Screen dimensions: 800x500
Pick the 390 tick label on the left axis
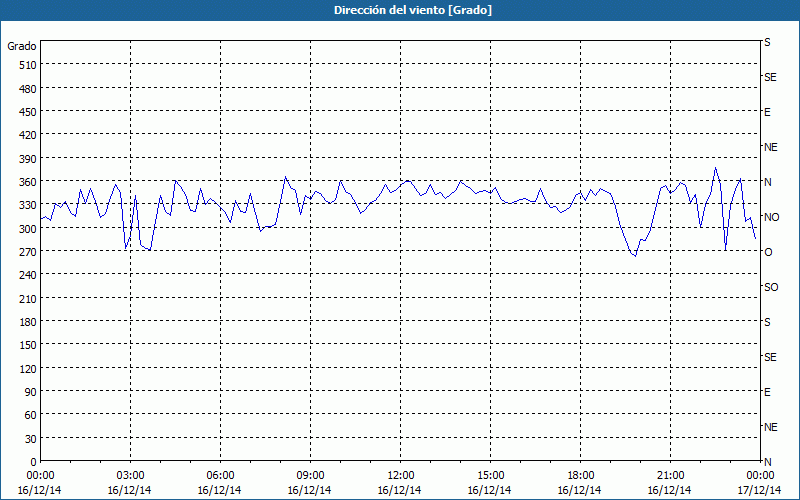(28, 159)
